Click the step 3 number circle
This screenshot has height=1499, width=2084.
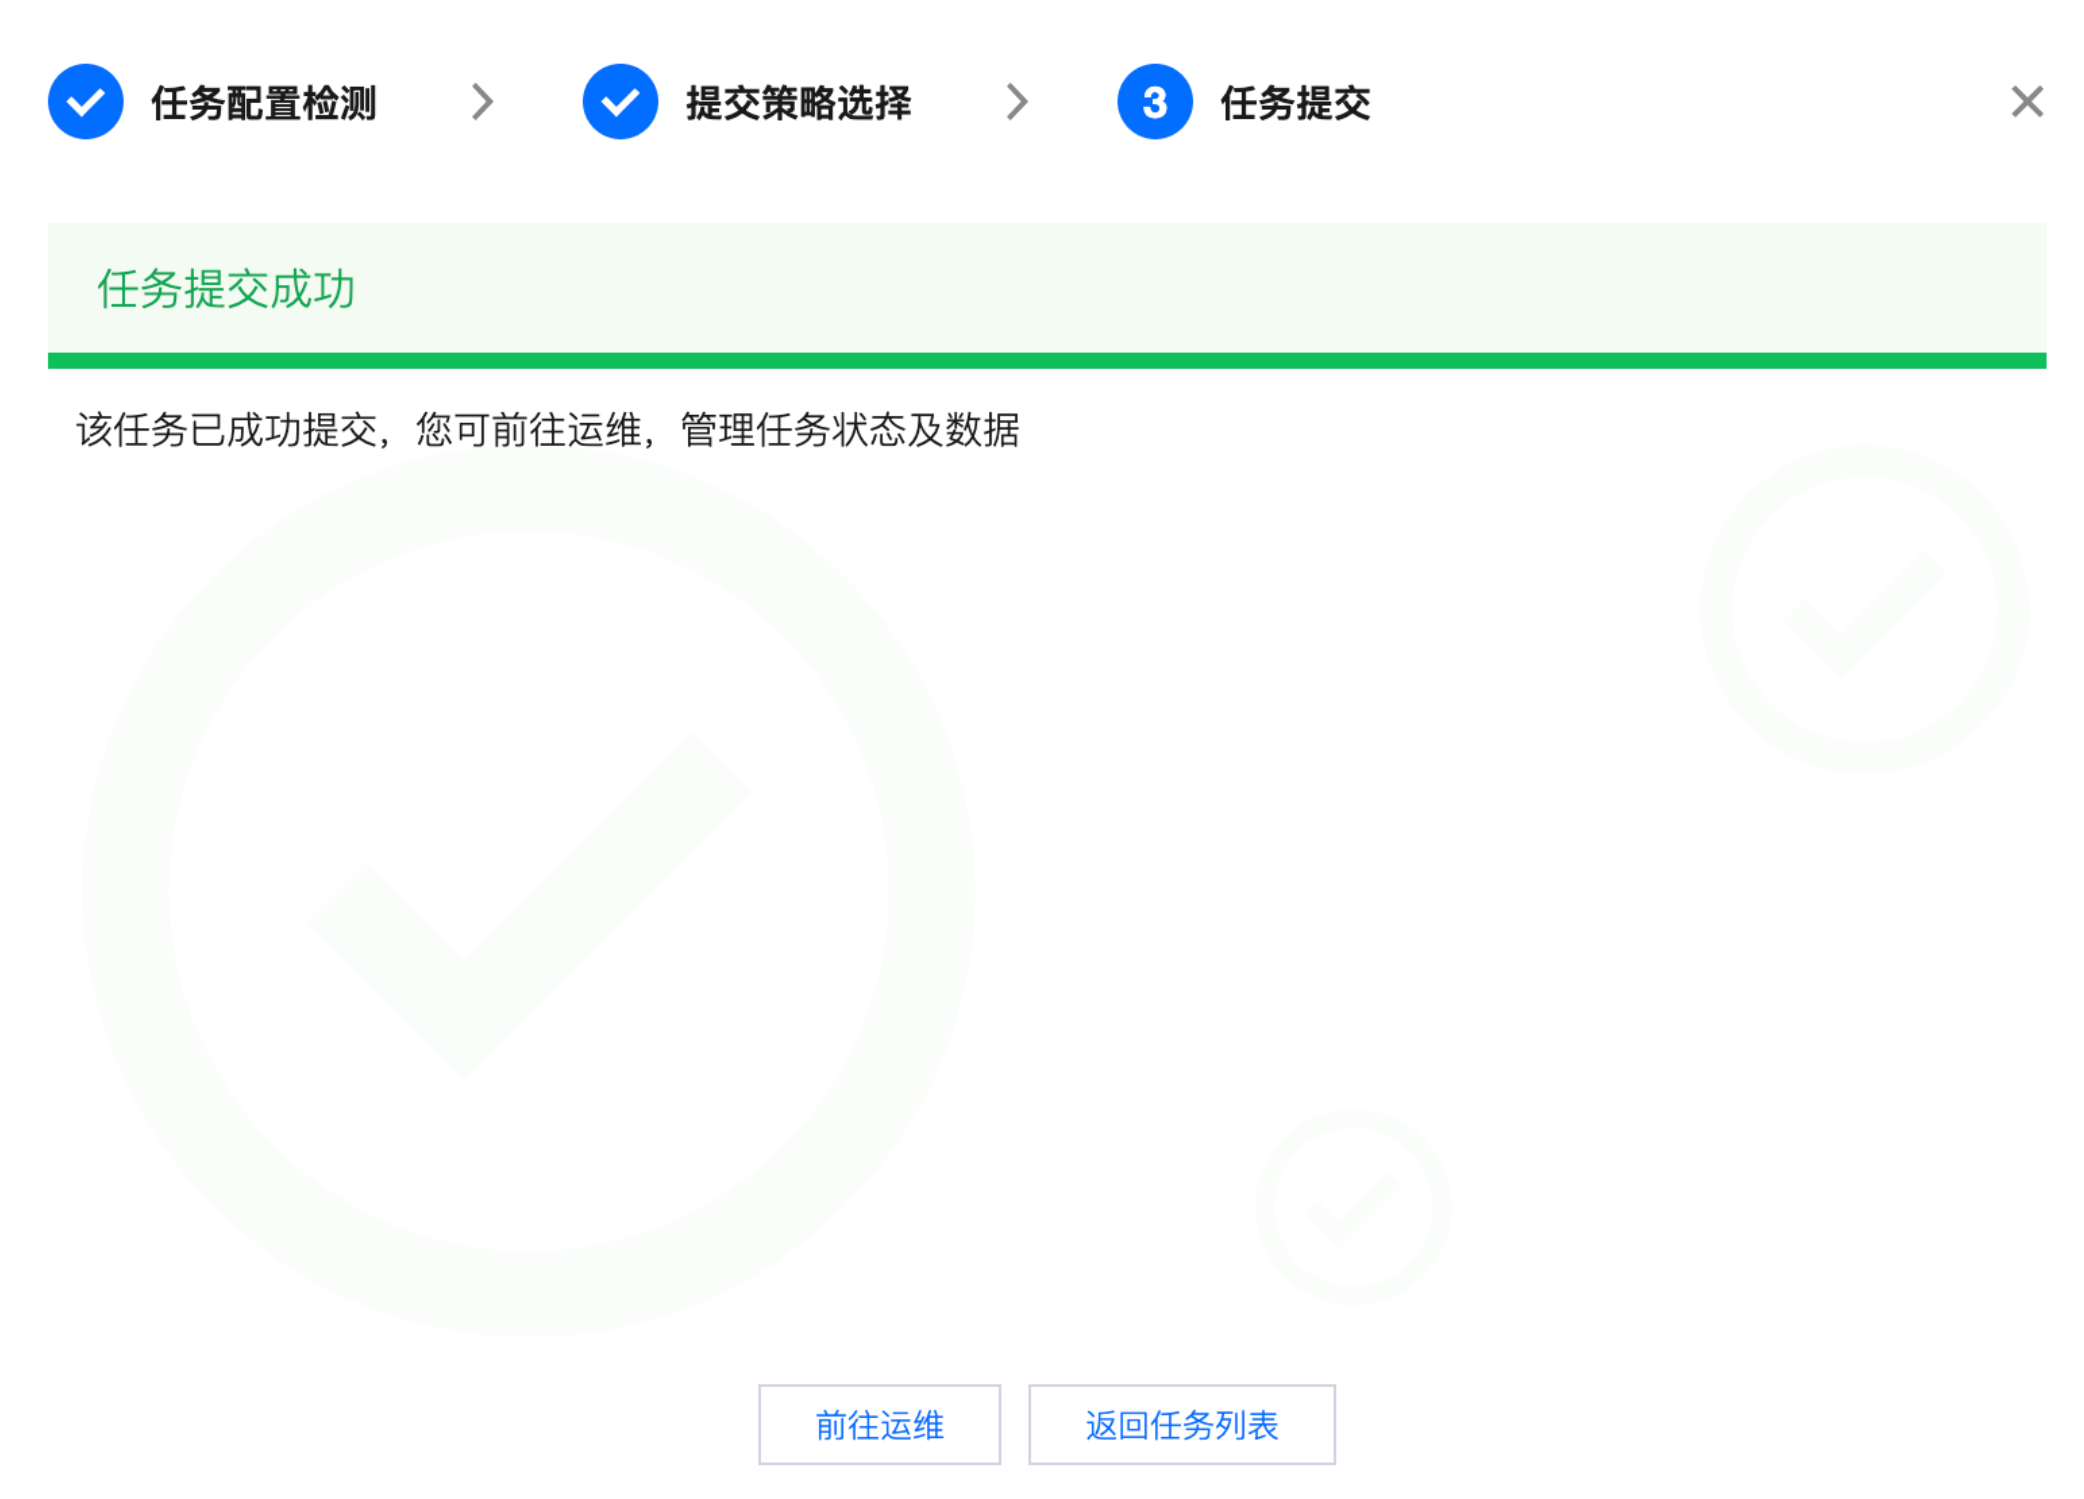point(1154,102)
